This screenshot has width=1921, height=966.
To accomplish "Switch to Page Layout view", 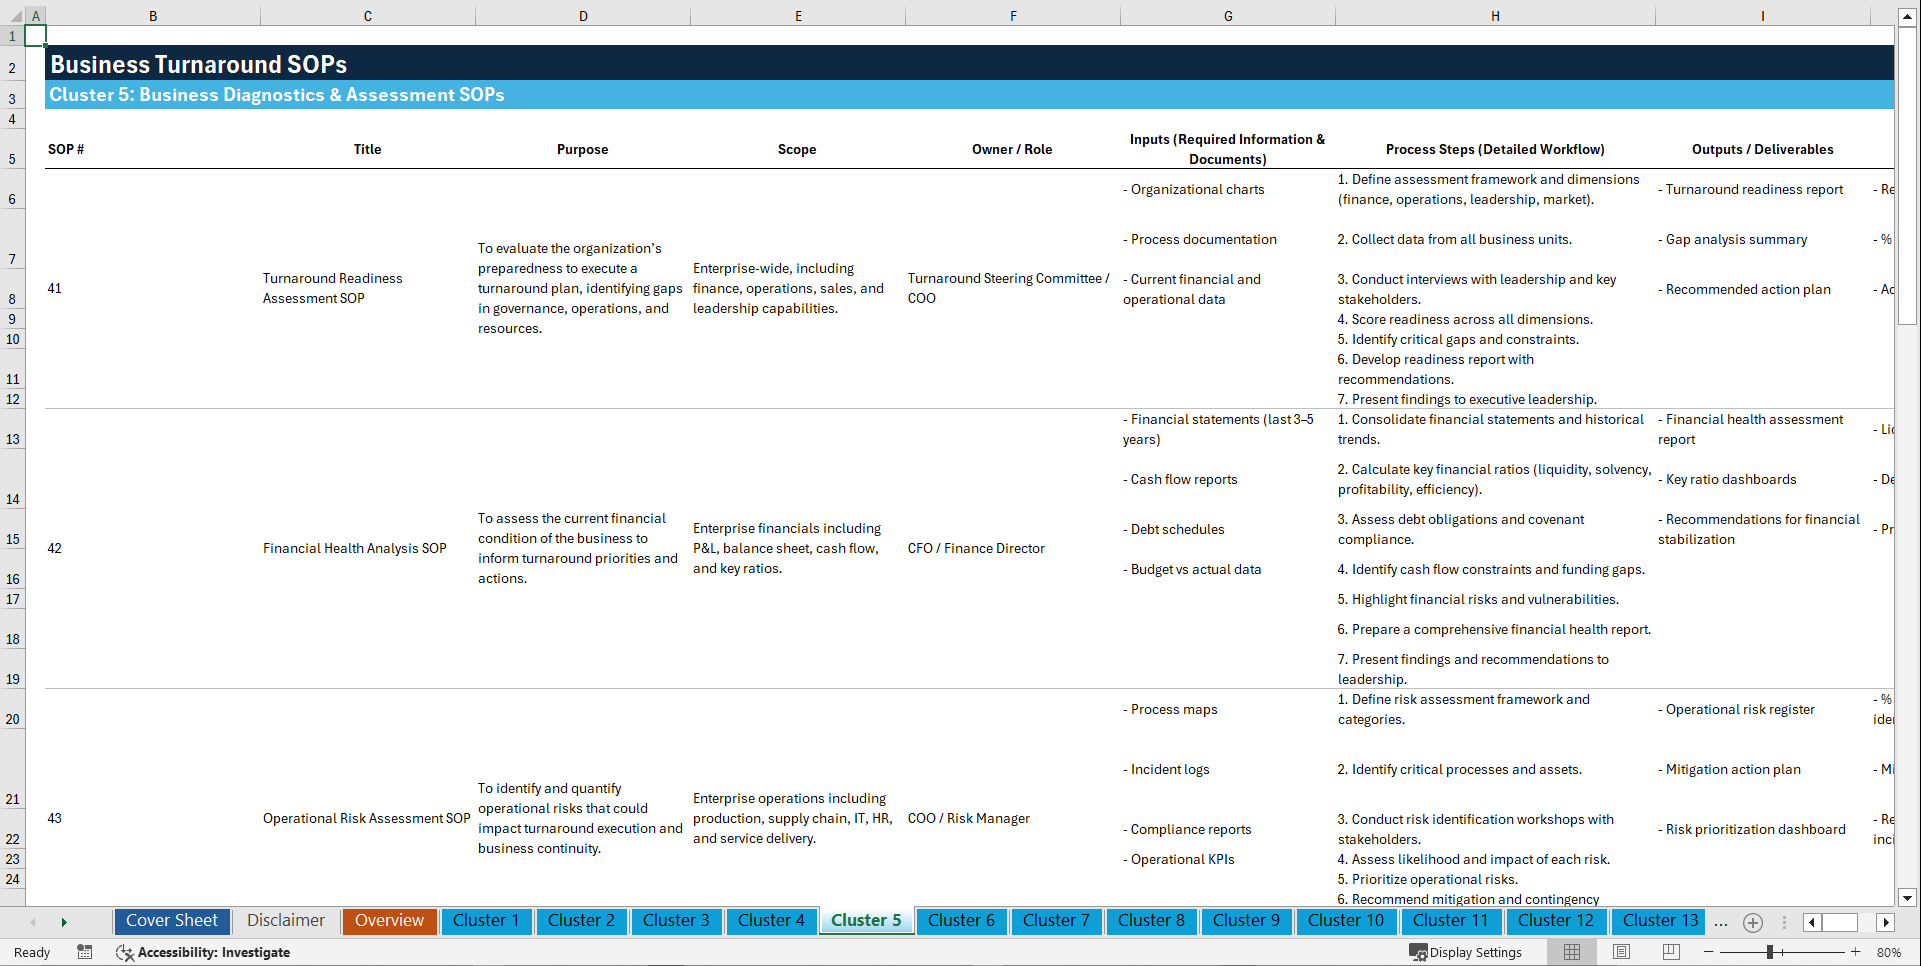I will coord(1619,952).
